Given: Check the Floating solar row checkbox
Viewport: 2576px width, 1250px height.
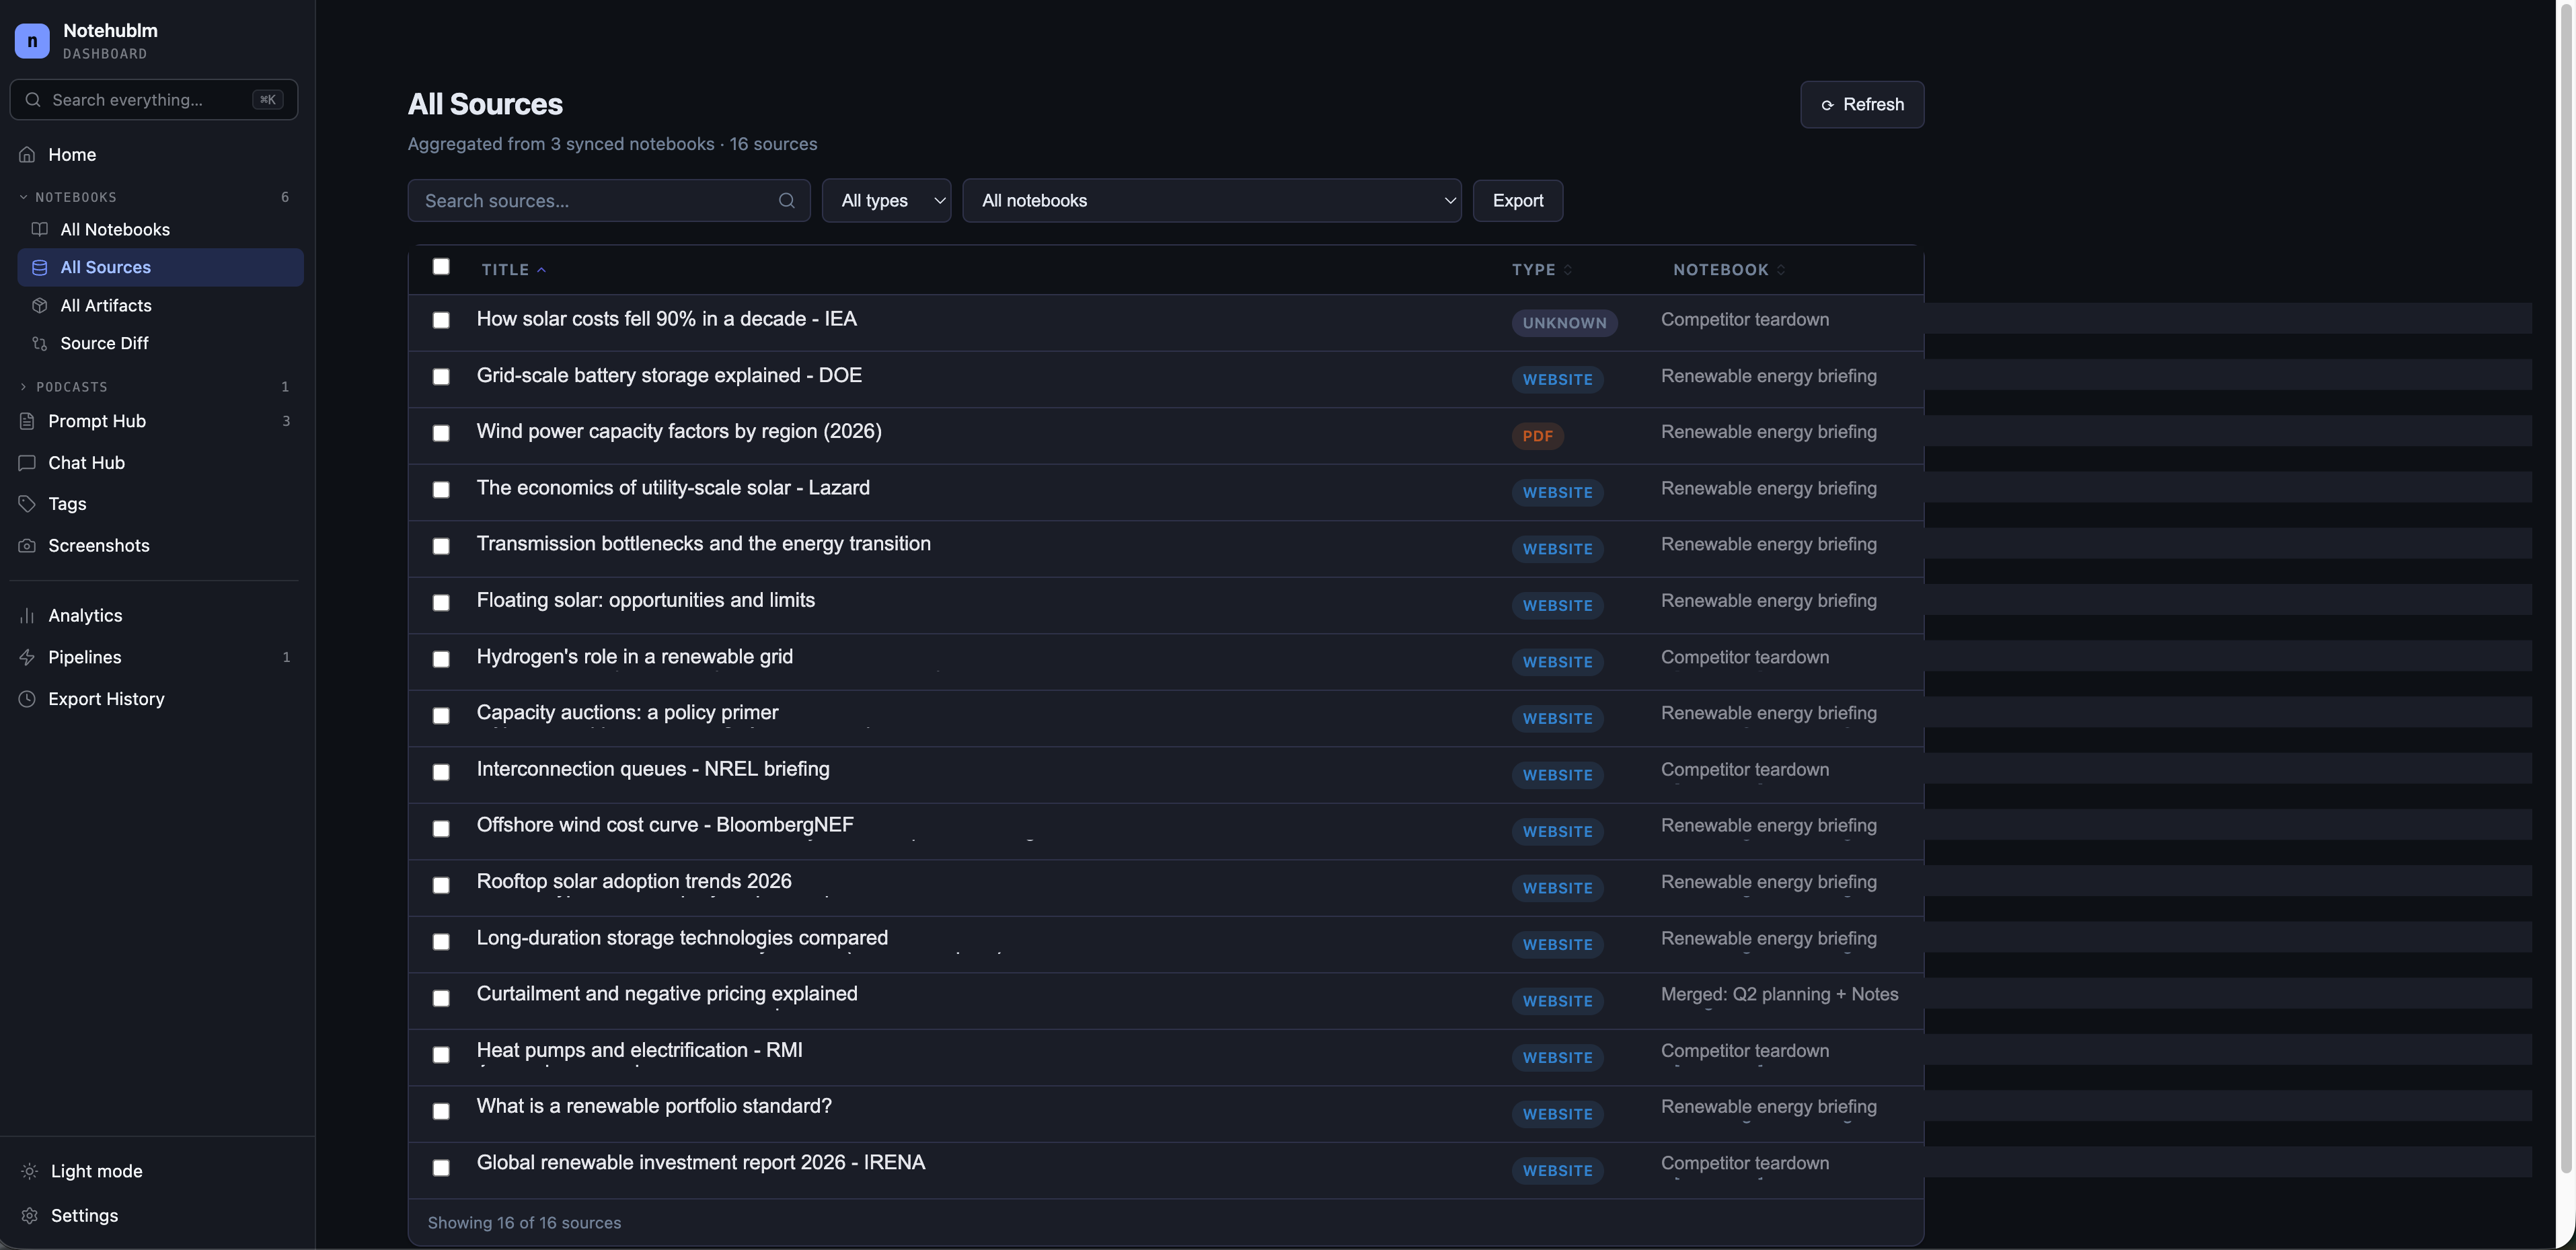Looking at the screenshot, I should [x=441, y=602].
